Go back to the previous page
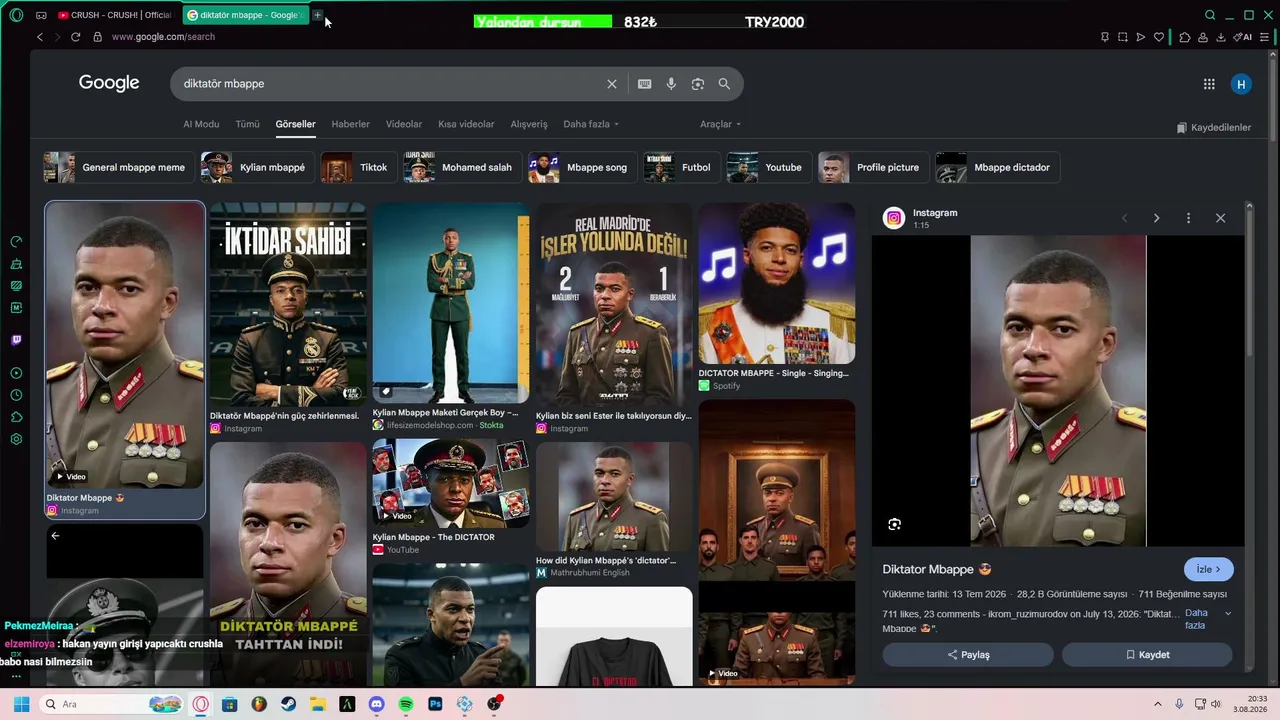 click(40, 37)
